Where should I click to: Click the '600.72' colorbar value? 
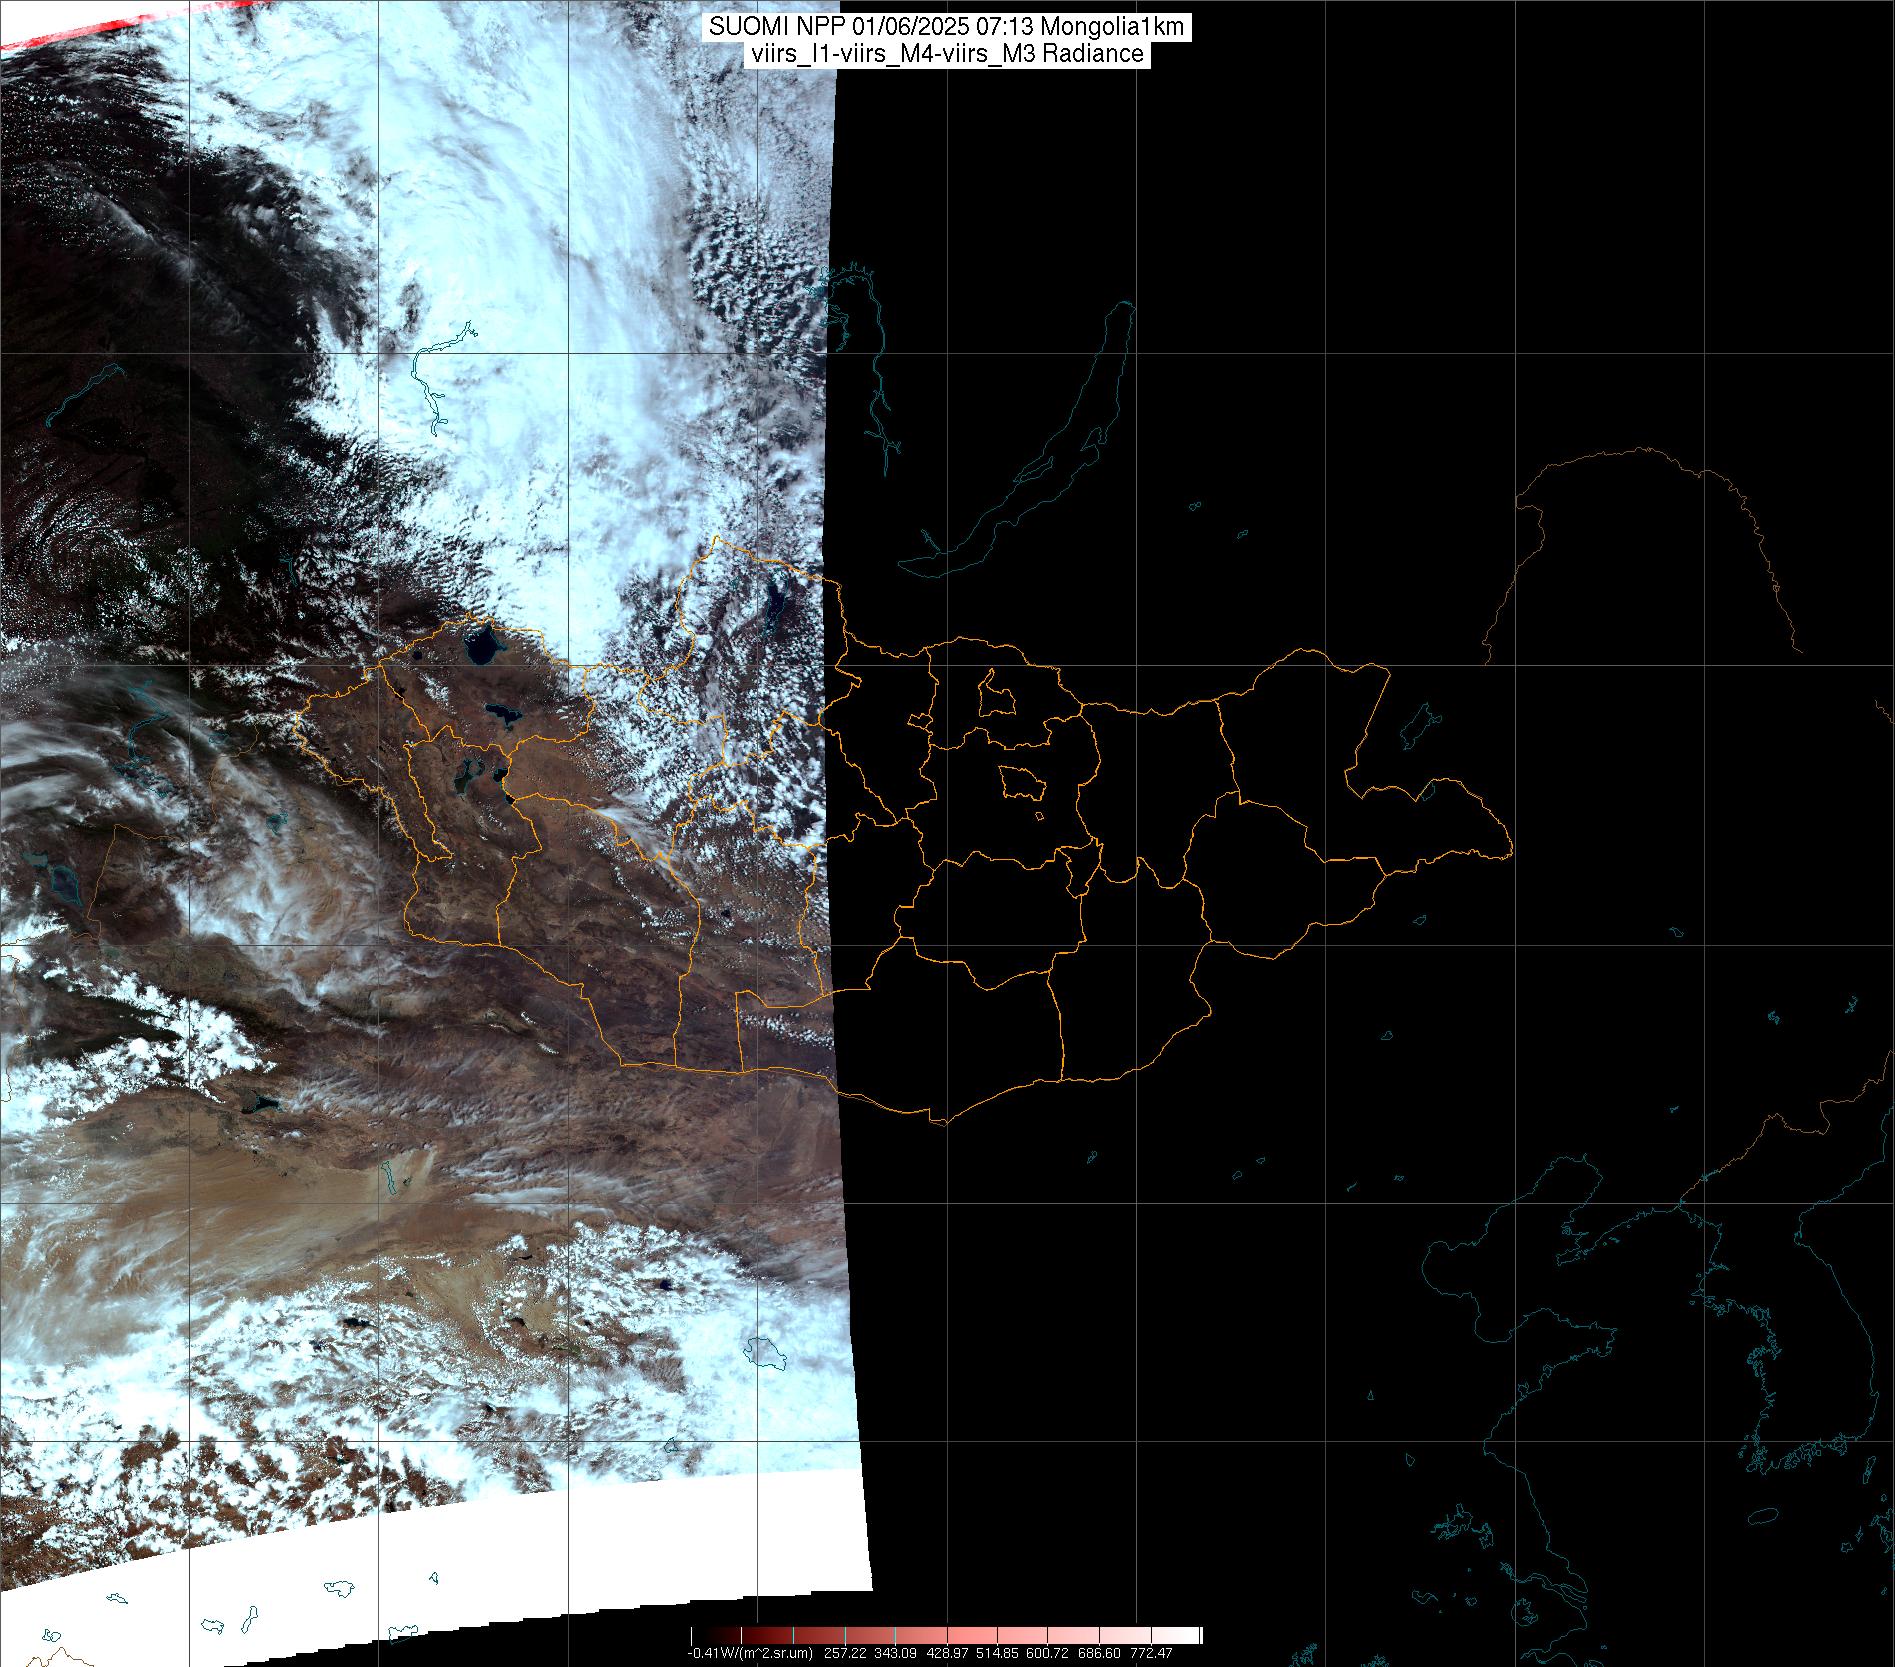(x=1047, y=1653)
